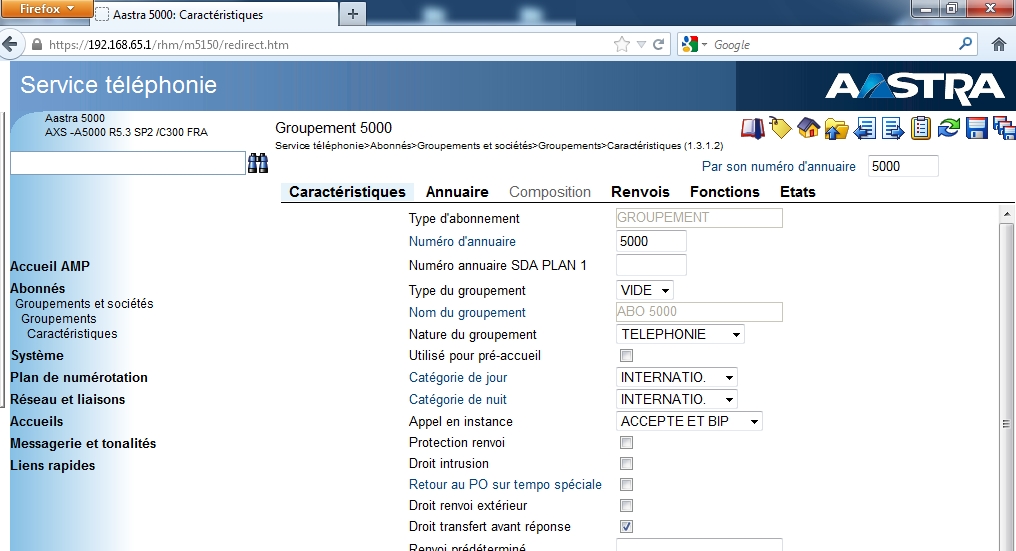The height and width of the screenshot is (551, 1016).
Task: Open Firefox home page icon
Action: point(999,44)
